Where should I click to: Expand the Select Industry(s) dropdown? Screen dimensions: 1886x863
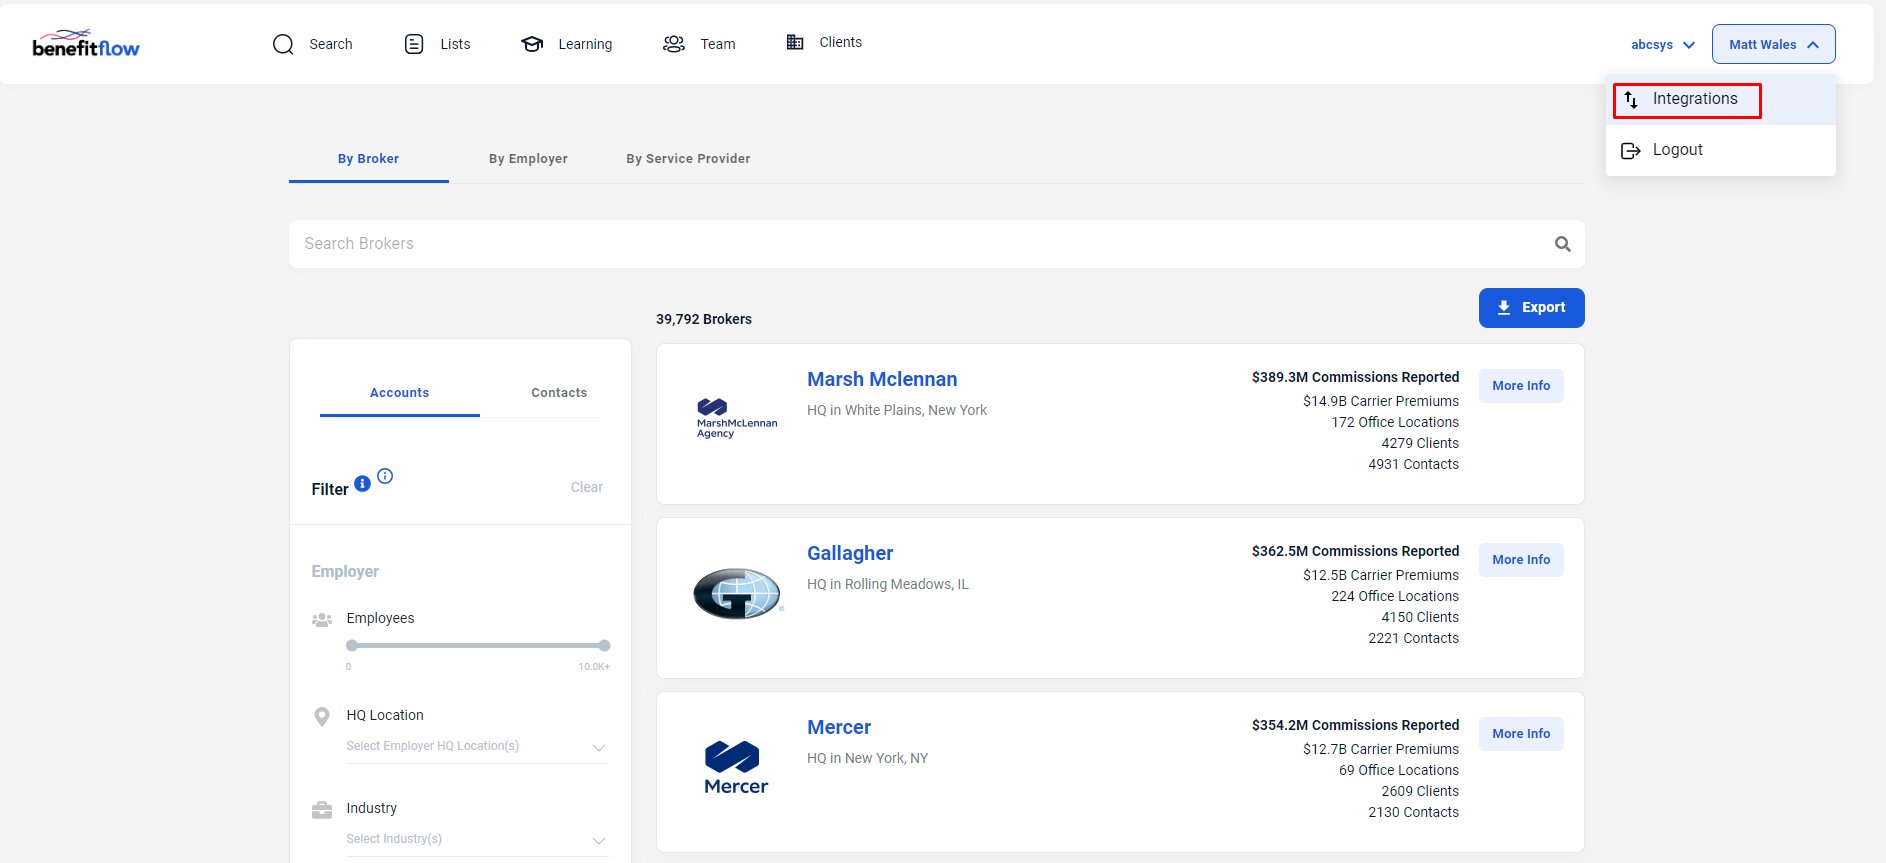(x=477, y=839)
